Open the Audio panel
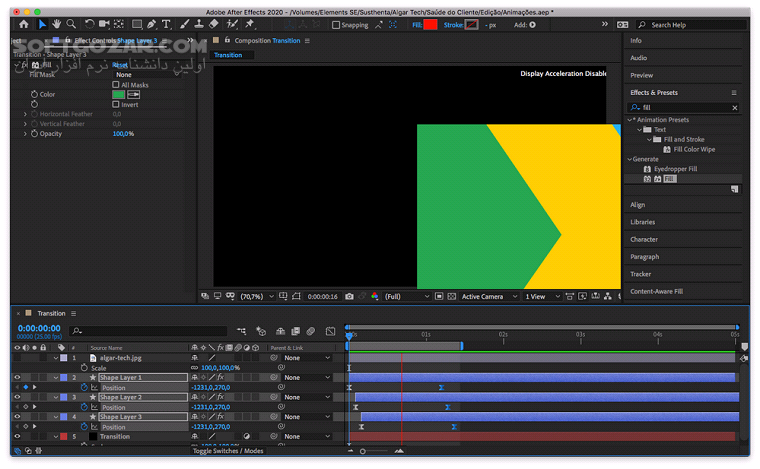Screen dimensions: 760x469 638,58
